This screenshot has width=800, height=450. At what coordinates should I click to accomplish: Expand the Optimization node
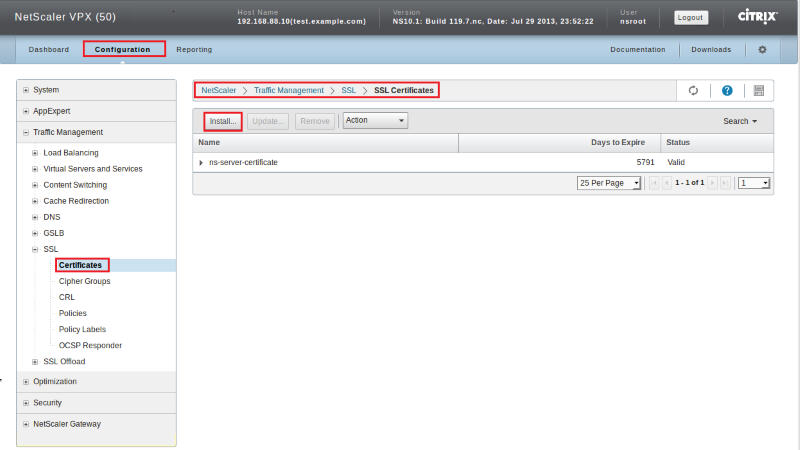26,382
